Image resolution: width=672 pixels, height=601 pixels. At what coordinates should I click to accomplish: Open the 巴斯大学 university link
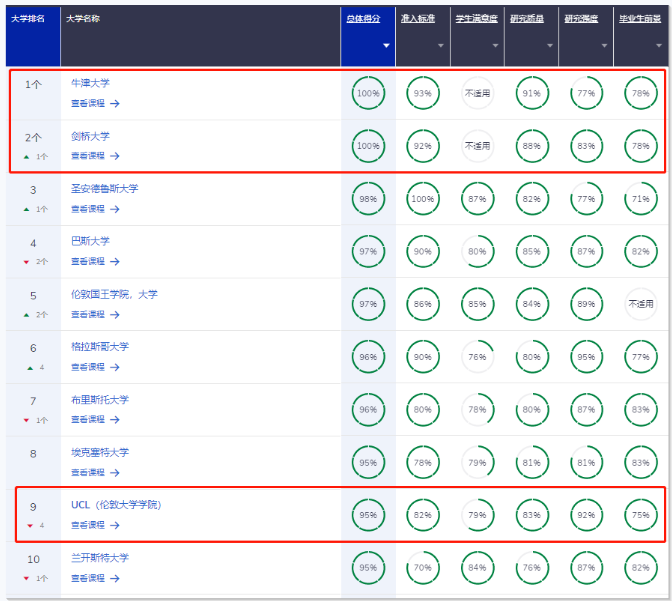(x=90, y=241)
